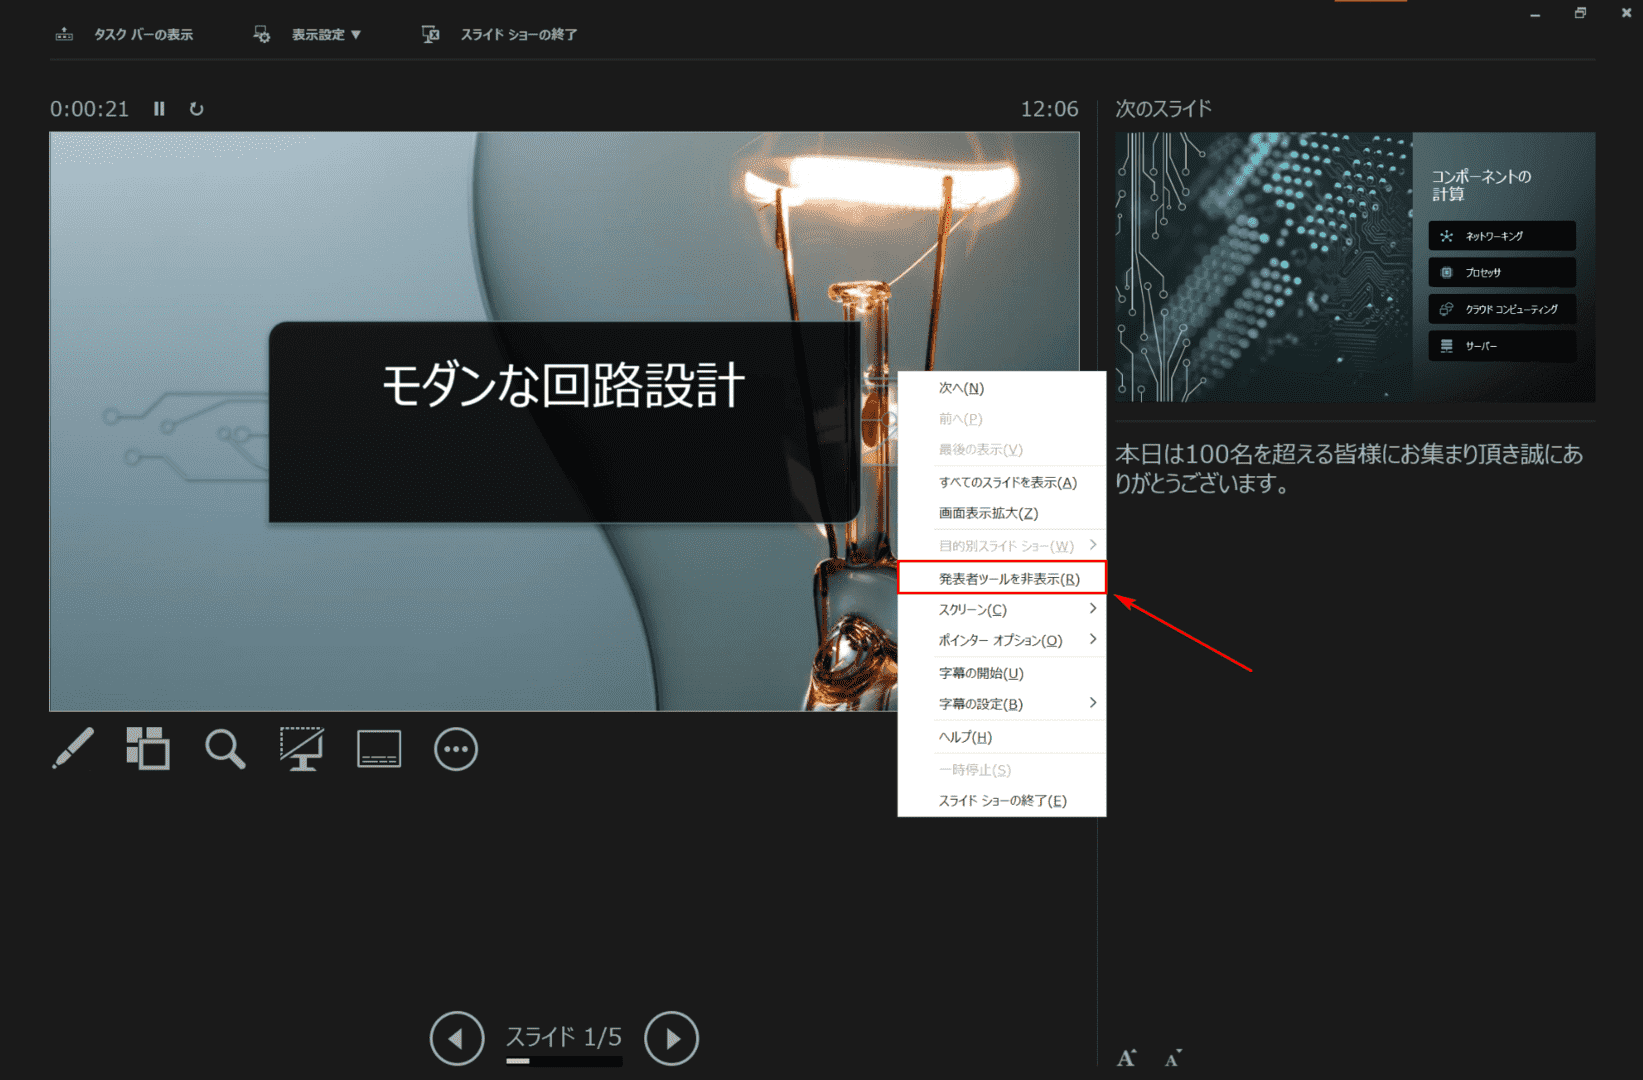Click タスク バーの表示 label
The height and width of the screenshot is (1080, 1643).
click(x=143, y=34)
